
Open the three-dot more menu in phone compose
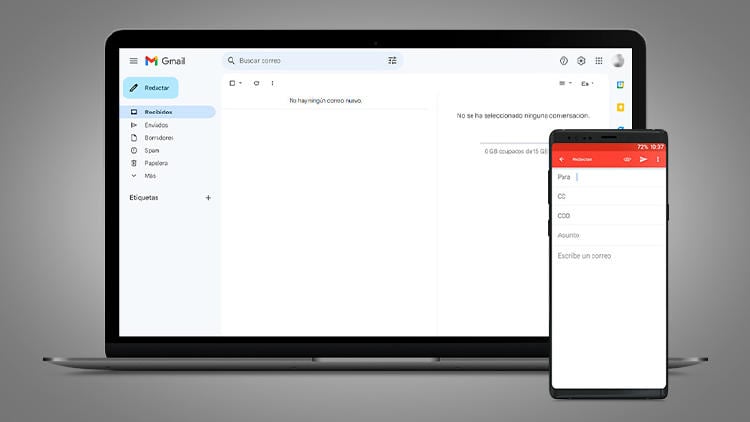657,159
